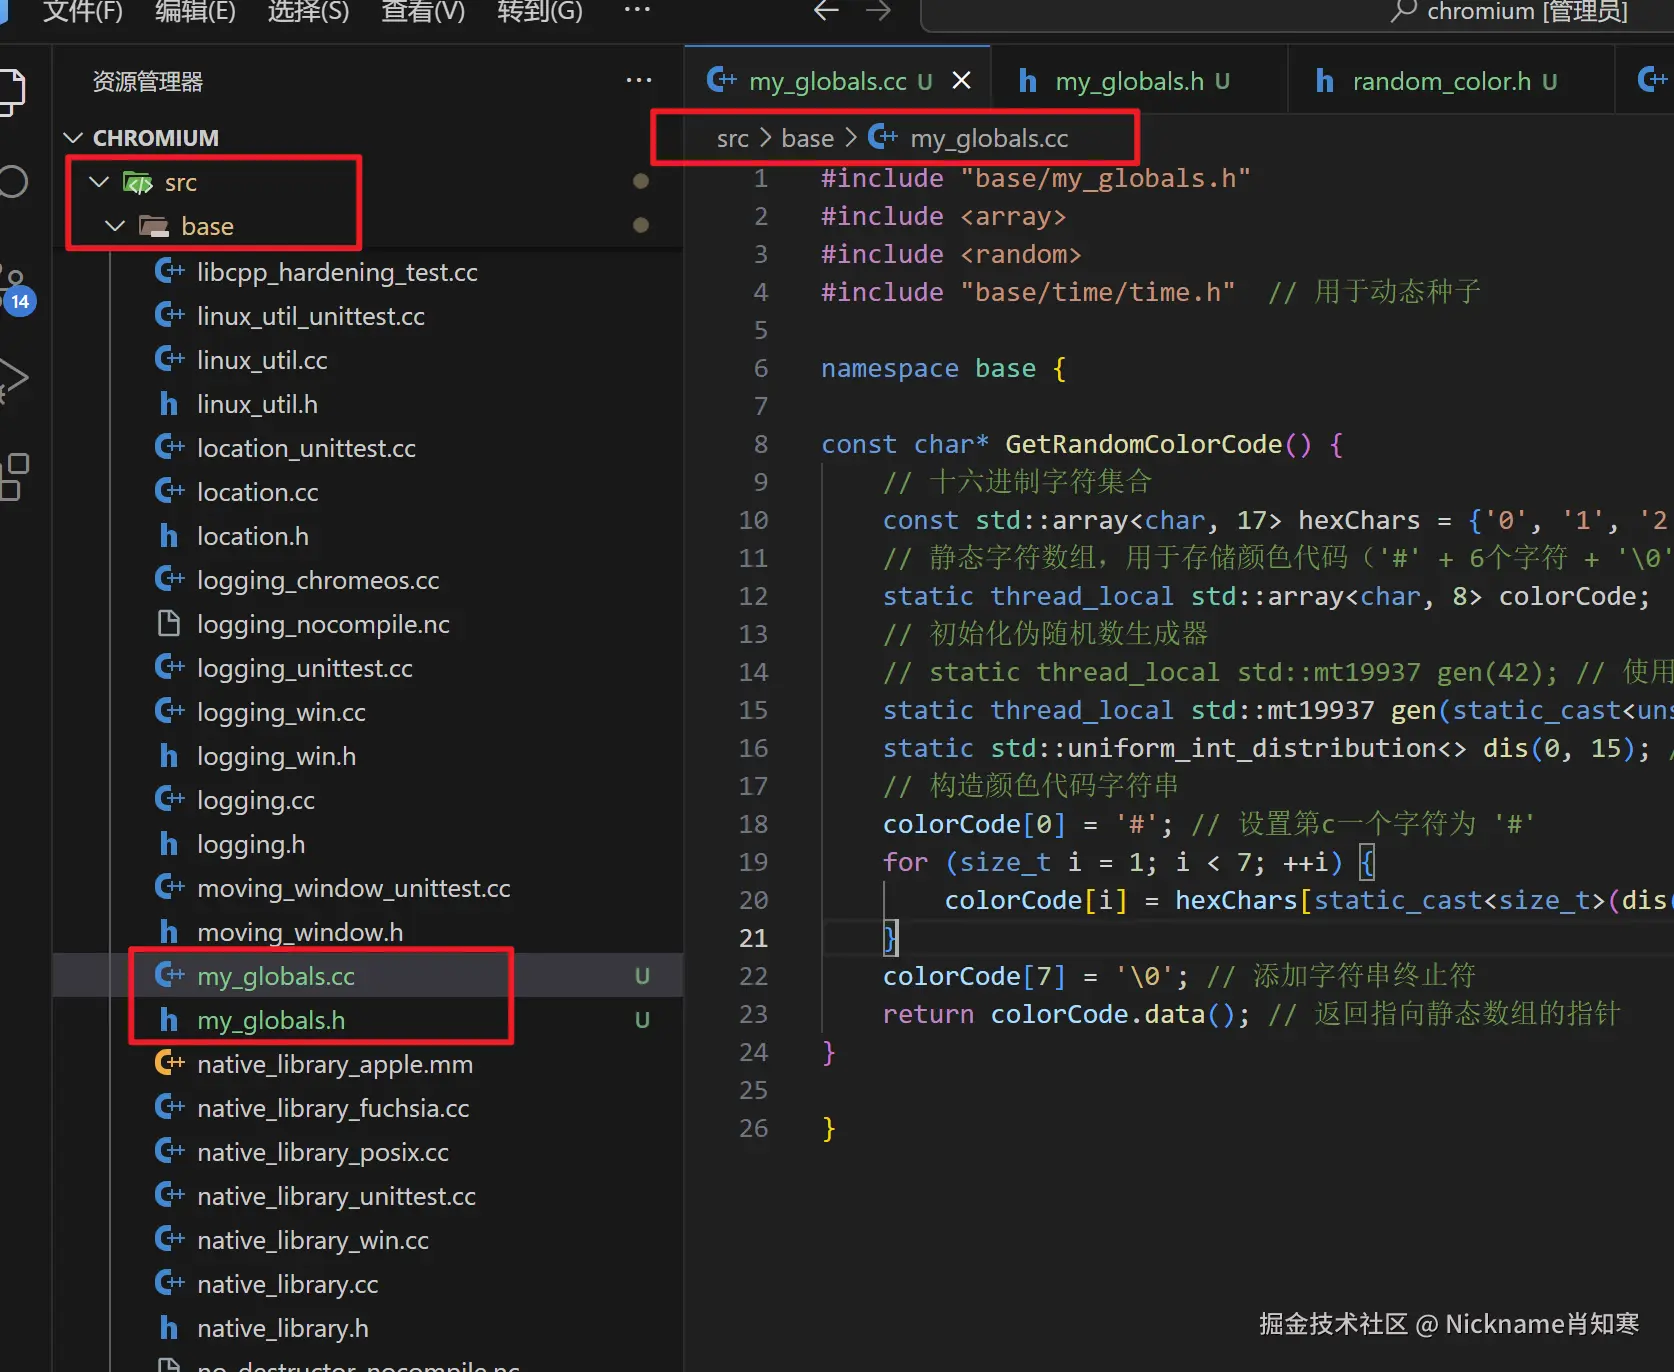Open the Extensions view icon
The height and width of the screenshot is (1372, 1674).
click(x=12, y=476)
